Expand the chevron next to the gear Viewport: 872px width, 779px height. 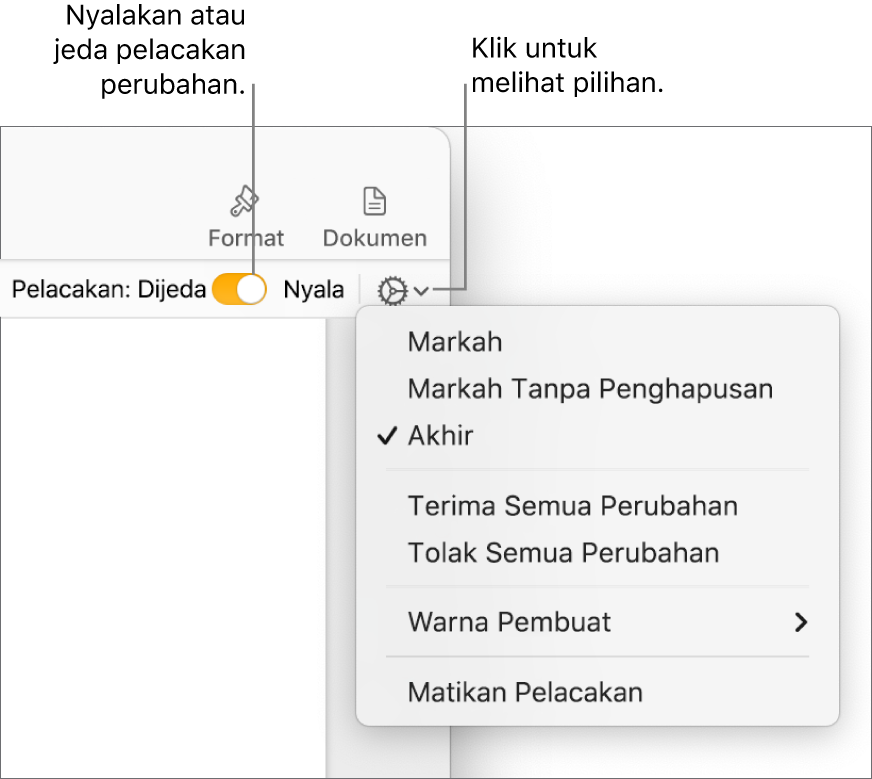[422, 291]
